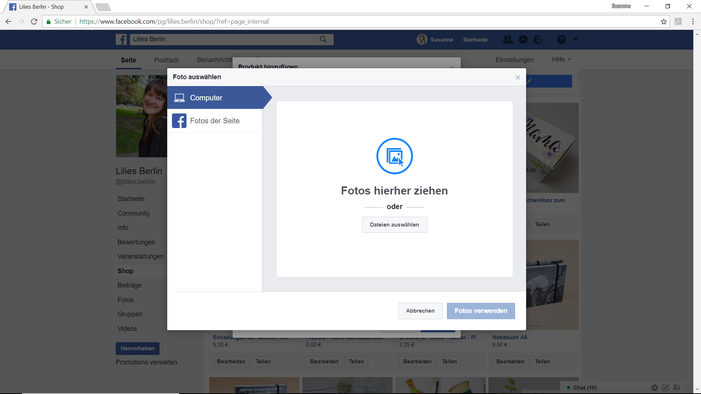Screen dimensions: 701x394
Task: Go to Startseite in the top bar
Action: coord(475,40)
